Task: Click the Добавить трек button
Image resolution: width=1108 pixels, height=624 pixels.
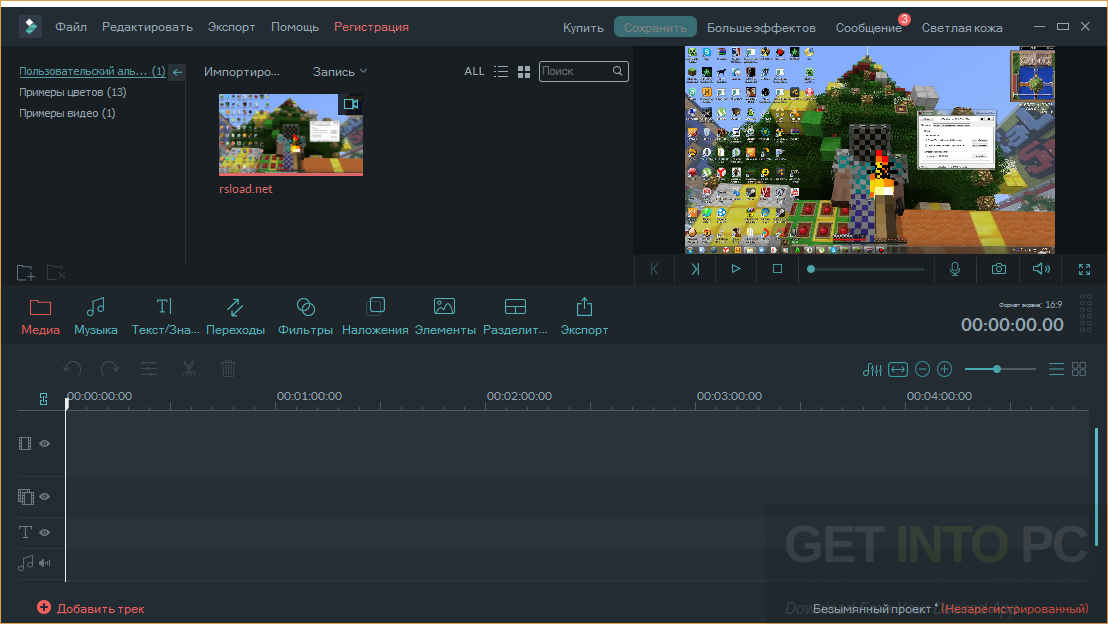Action: click(90, 608)
